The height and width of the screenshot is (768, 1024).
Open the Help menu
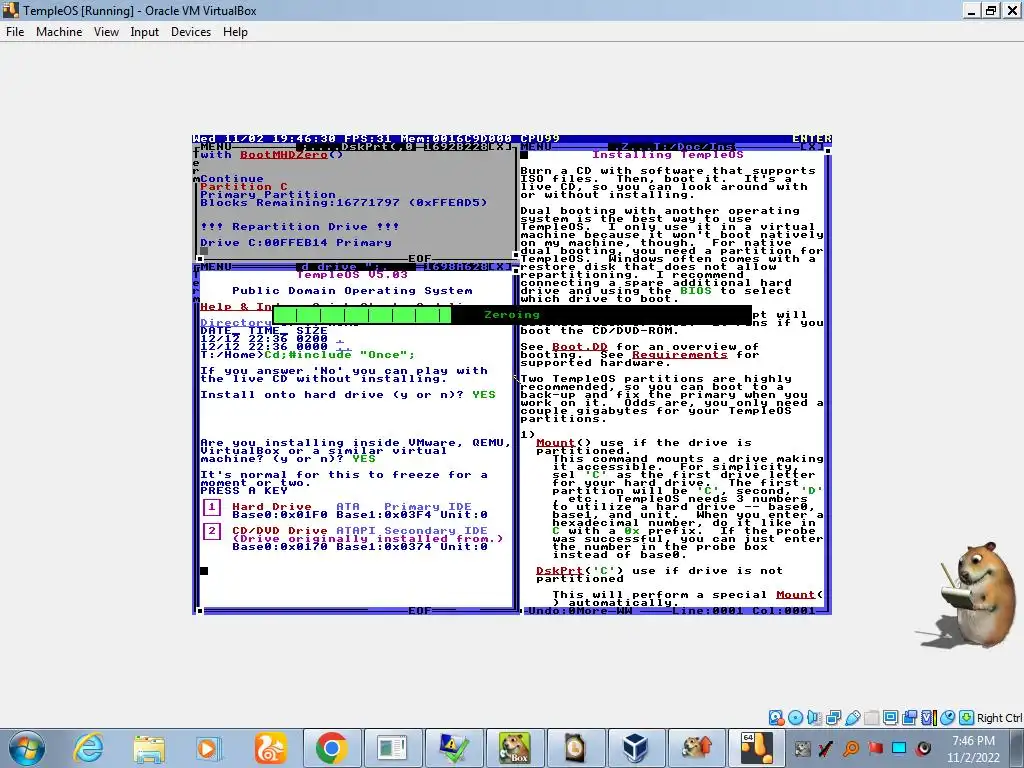(x=235, y=32)
